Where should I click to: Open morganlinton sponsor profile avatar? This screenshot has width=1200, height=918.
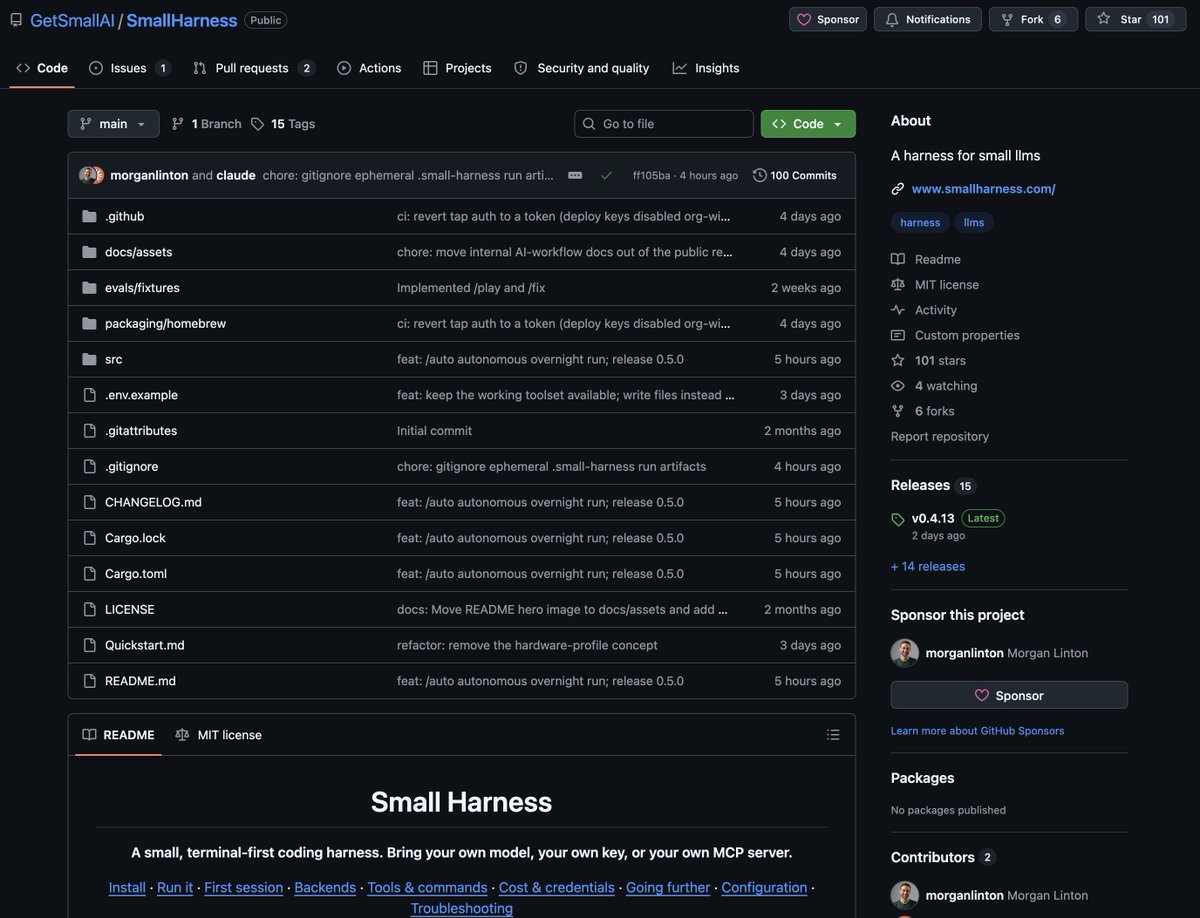point(905,653)
